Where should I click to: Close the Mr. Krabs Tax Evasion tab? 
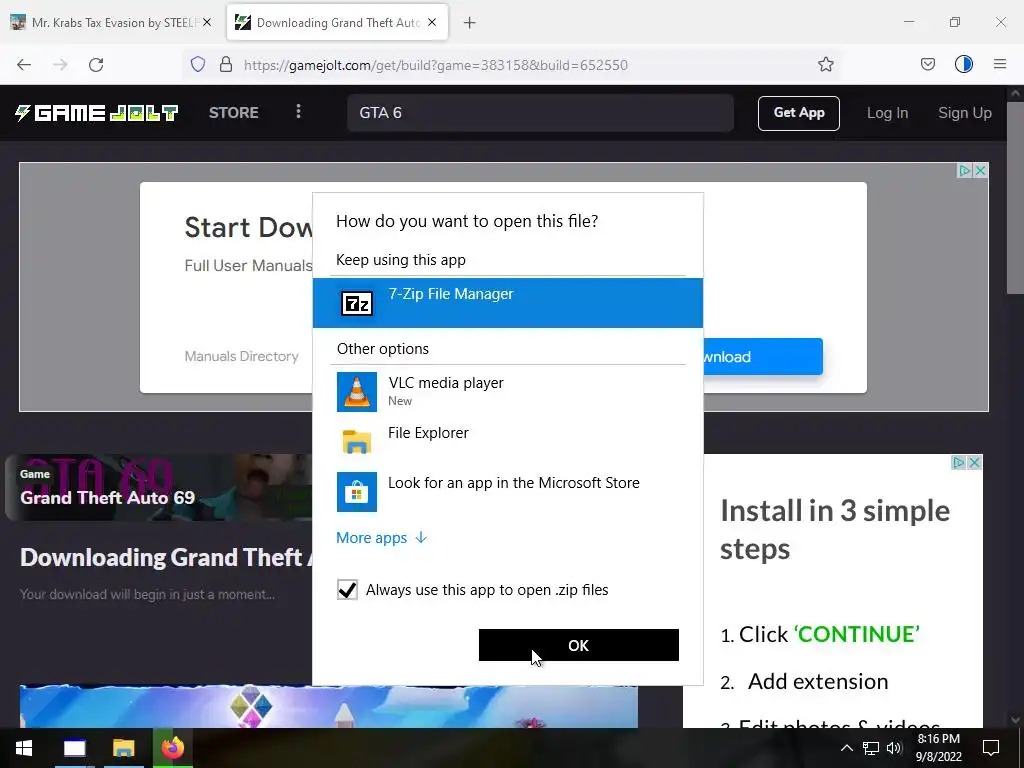click(x=207, y=22)
